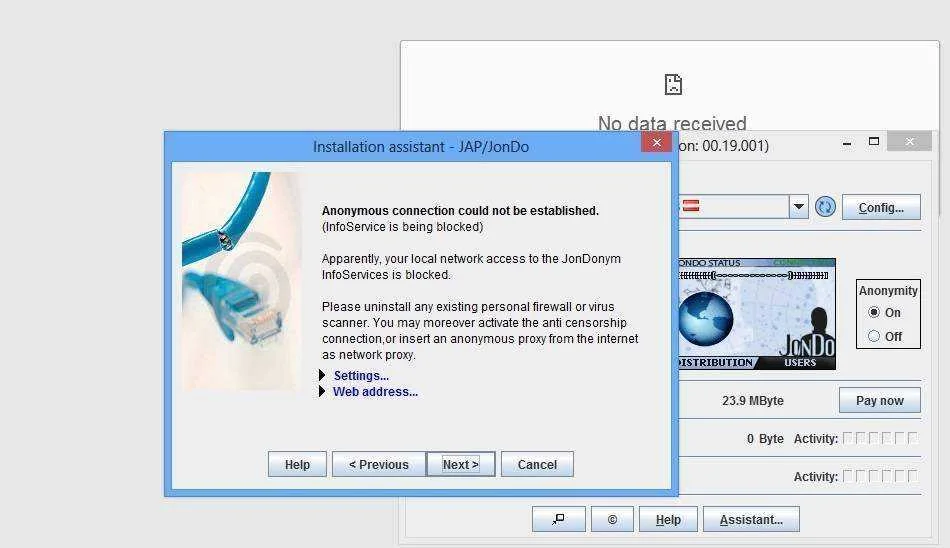Click the network cable image in assistant
The image size is (950, 548).
241,281
